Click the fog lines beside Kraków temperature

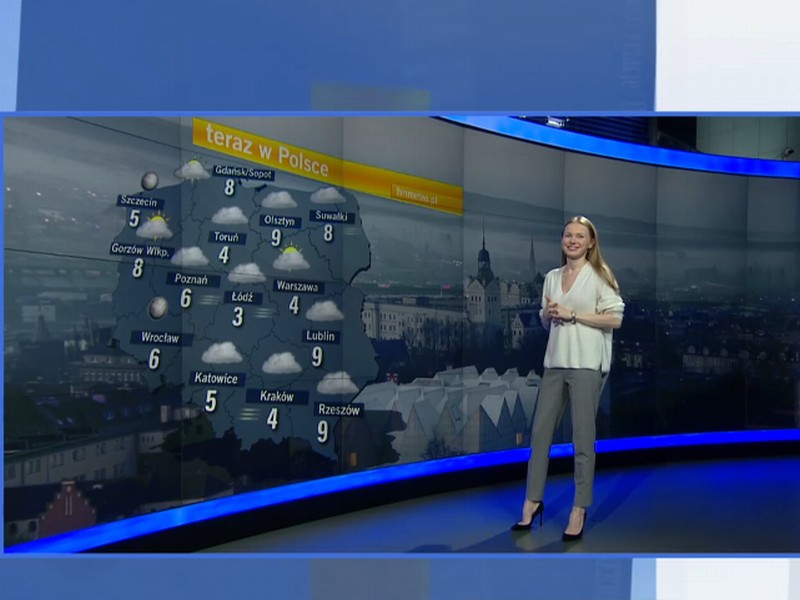coord(249,413)
